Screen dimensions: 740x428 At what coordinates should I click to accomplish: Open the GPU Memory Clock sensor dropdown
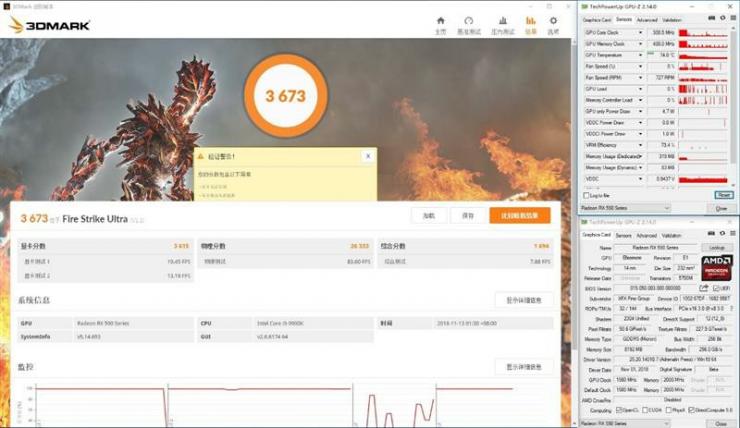click(640, 44)
